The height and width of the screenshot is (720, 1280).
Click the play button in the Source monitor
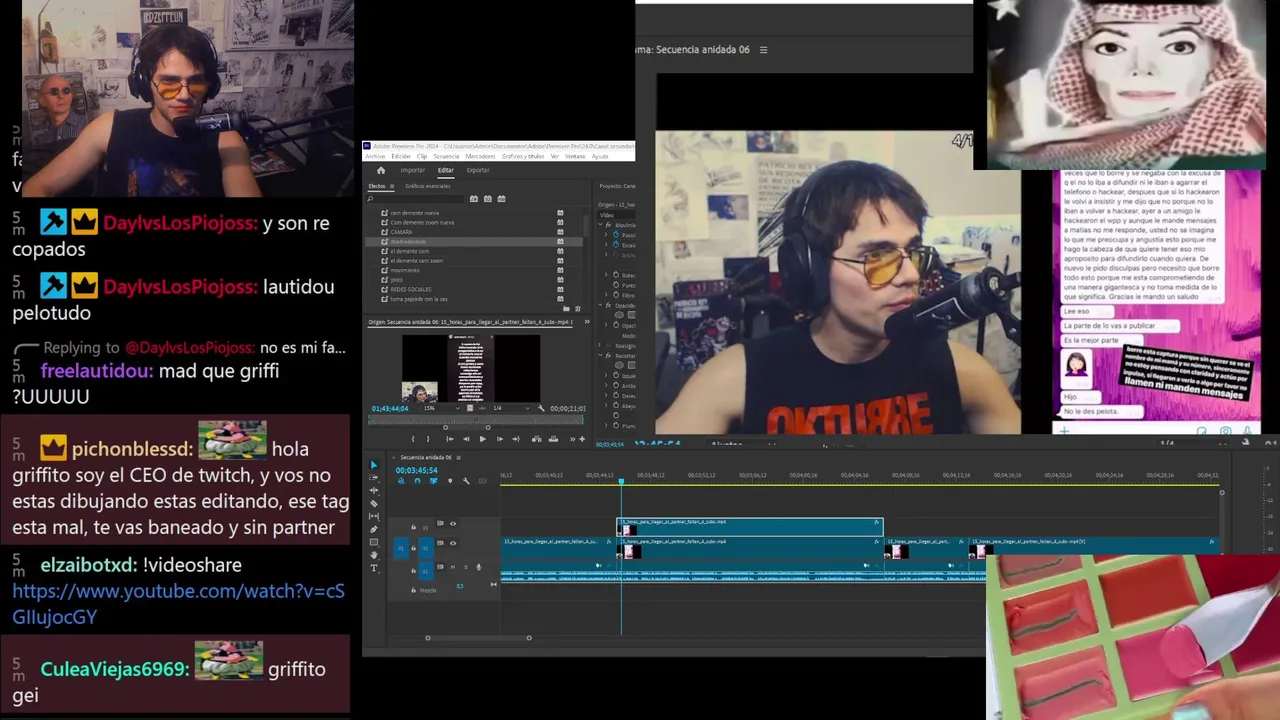(x=482, y=439)
